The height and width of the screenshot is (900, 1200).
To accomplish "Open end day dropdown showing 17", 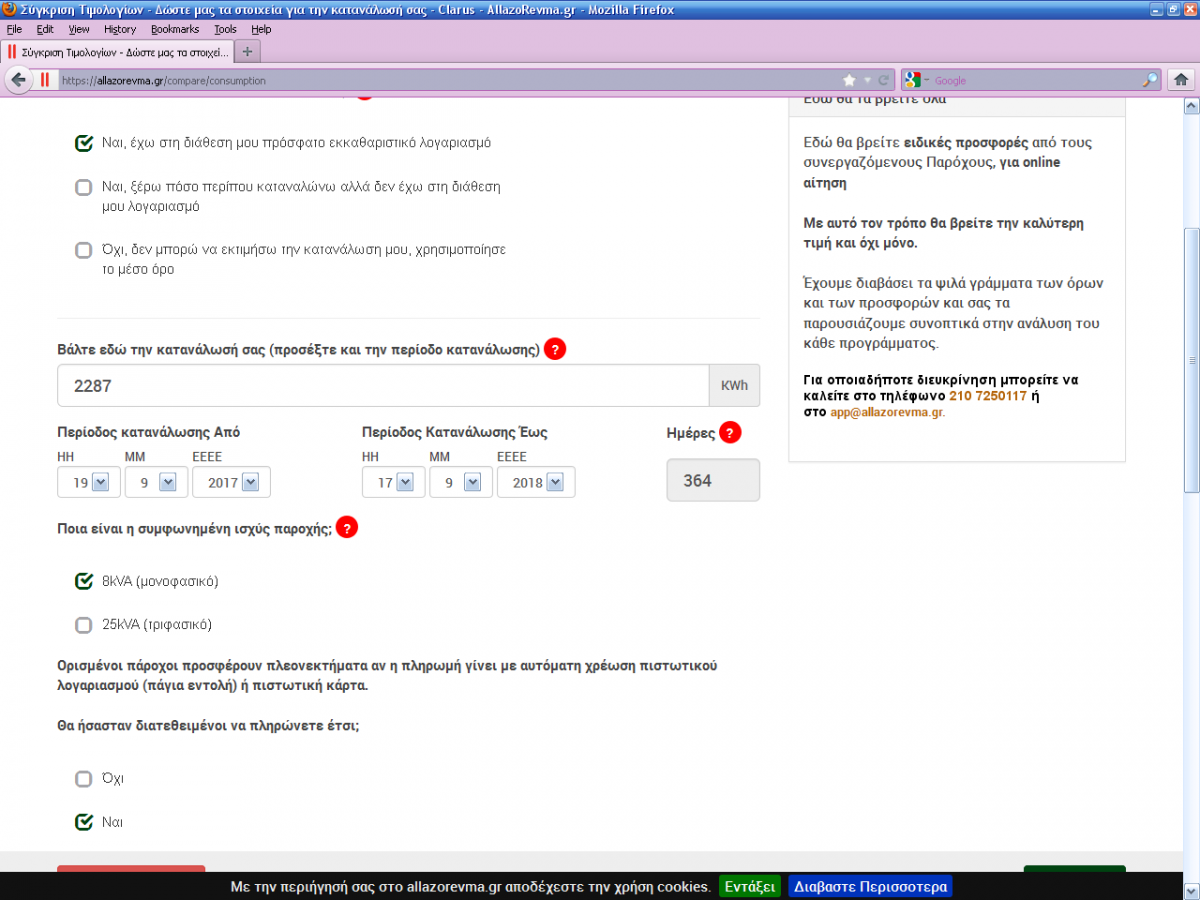I will click(x=393, y=482).
